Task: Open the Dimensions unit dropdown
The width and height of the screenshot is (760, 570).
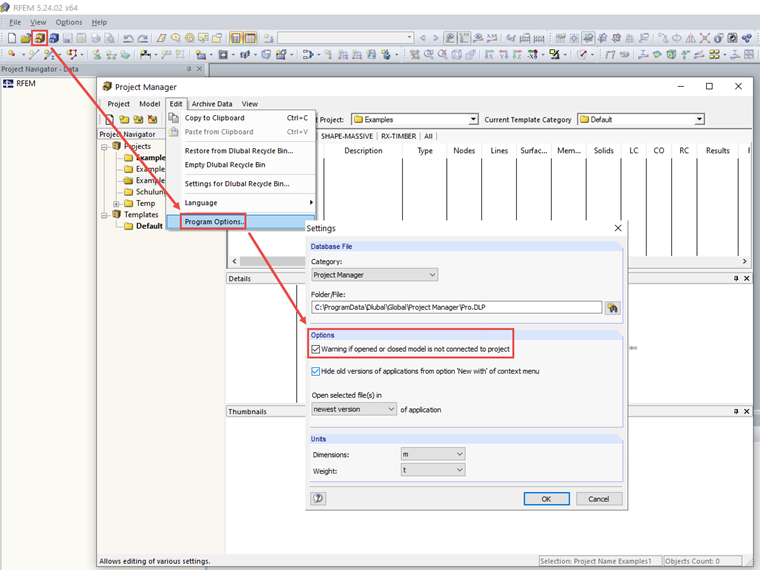Action: coord(433,454)
